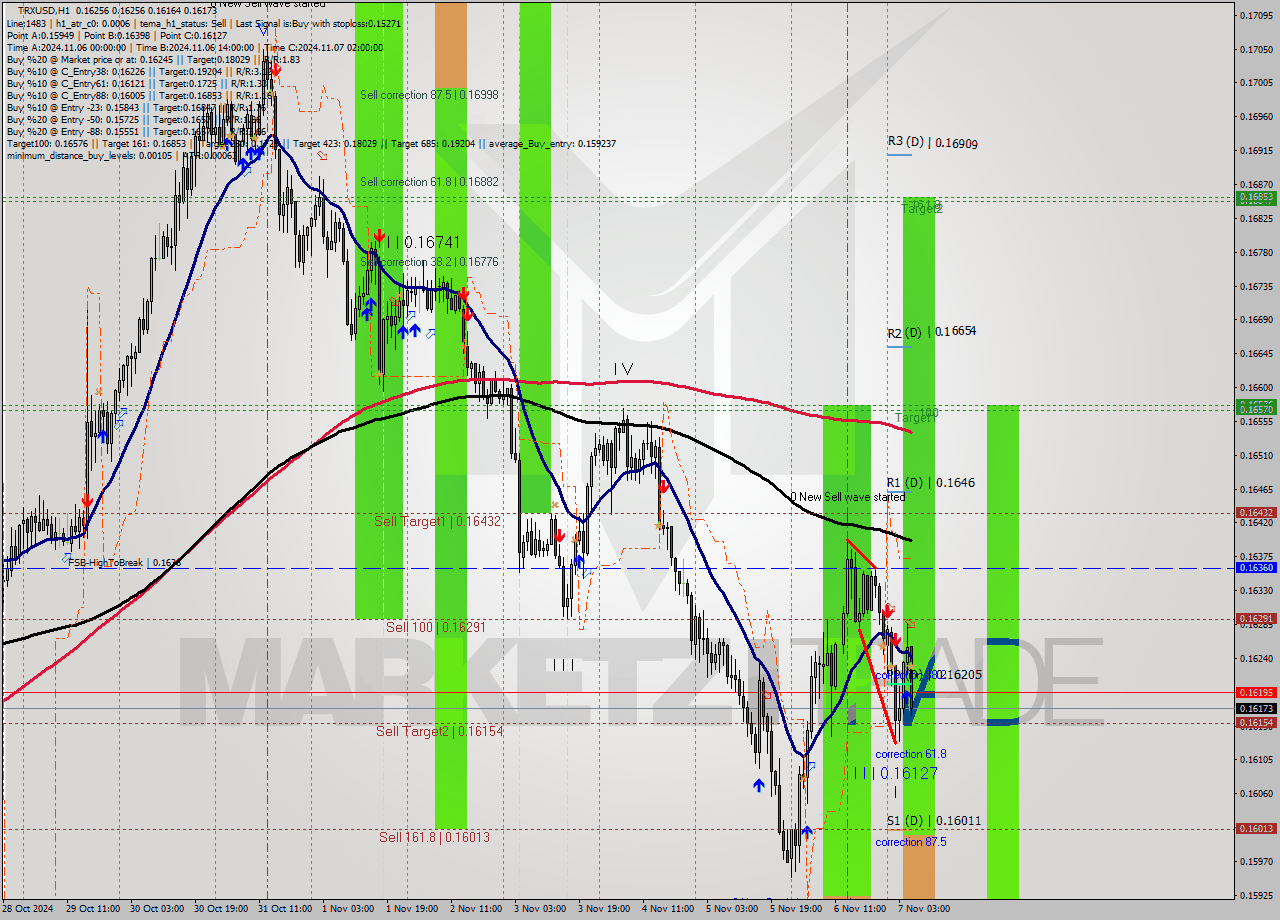The image size is (1280, 920).
Task: Click the red 0.16195 price tag
Action: click(1256, 692)
